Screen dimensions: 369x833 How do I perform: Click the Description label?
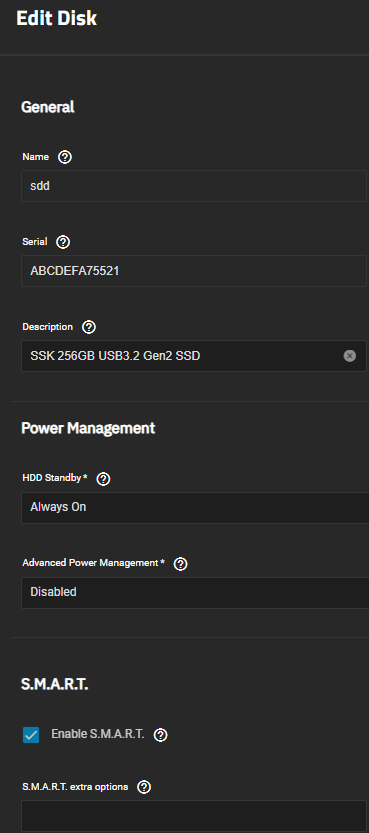tap(47, 327)
